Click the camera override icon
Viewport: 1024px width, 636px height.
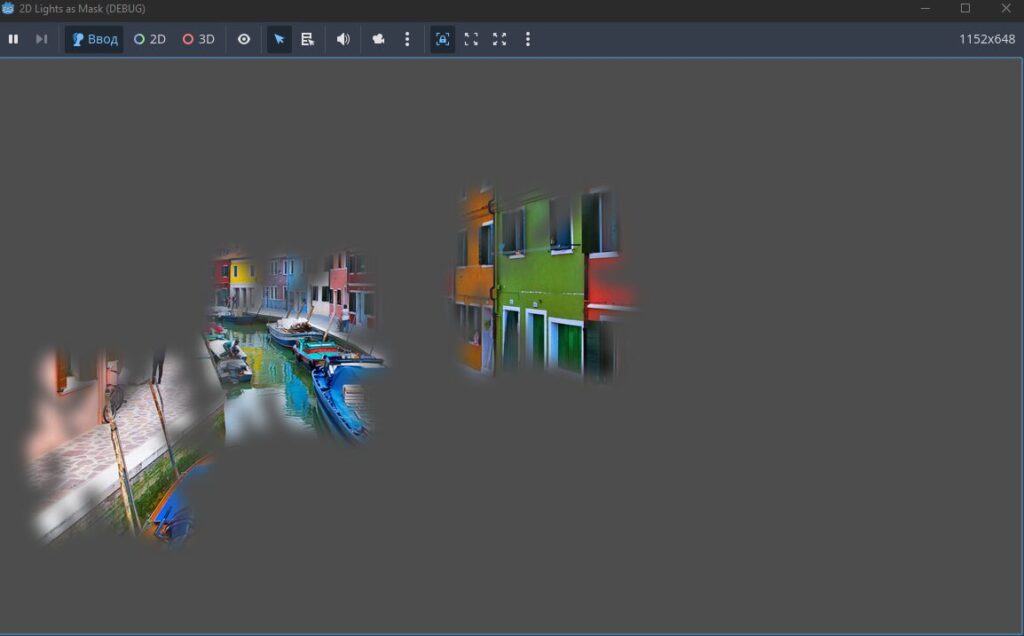[x=378, y=39]
